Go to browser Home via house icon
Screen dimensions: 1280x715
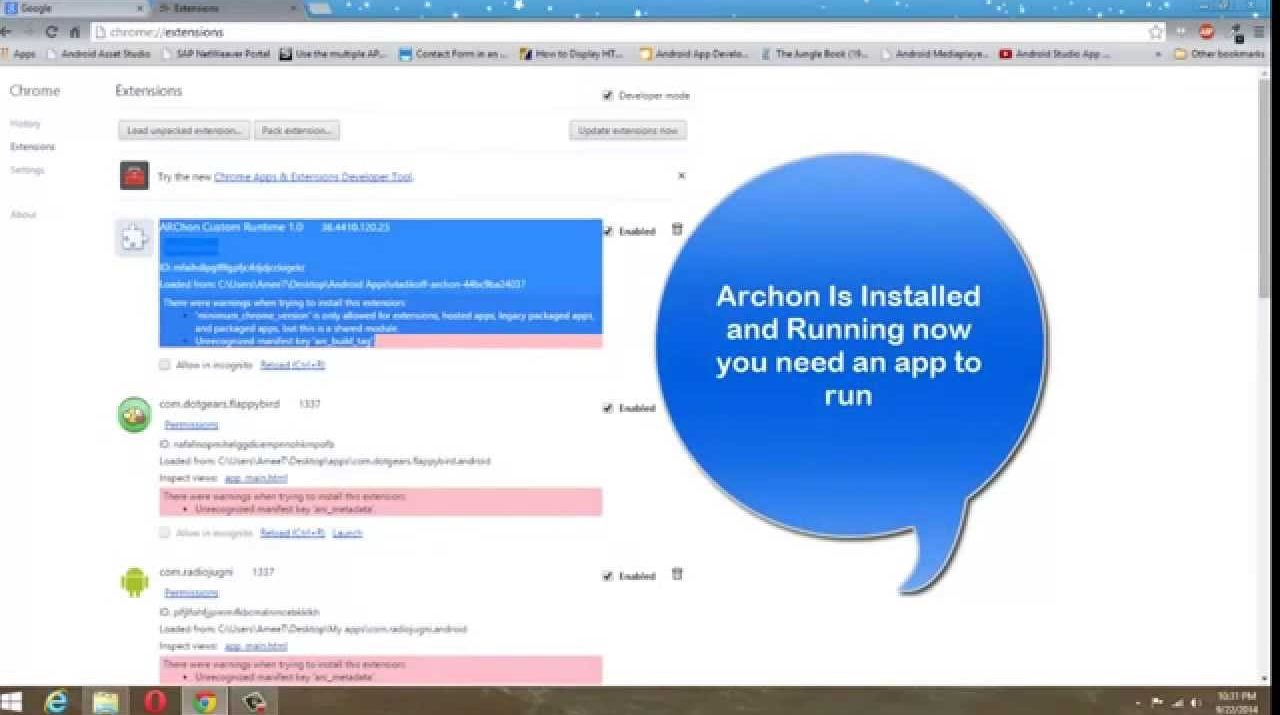click(74, 32)
